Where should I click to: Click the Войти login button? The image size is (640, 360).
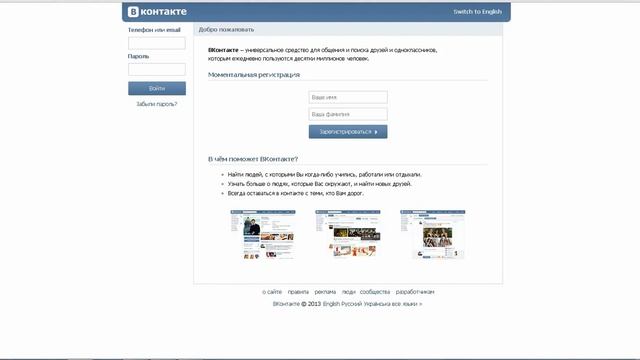tap(157, 88)
